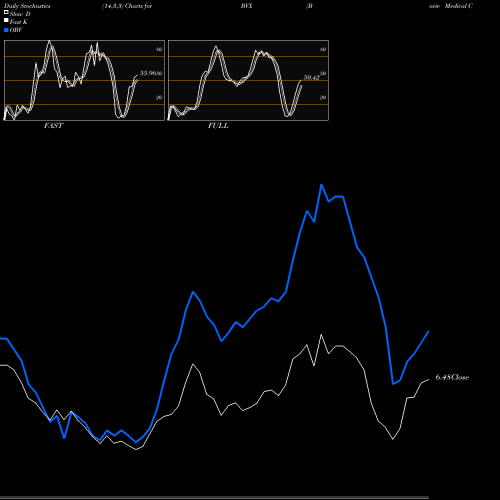
Task: Open the FAST stochastic chart panel
Action: pyautogui.click(x=84, y=80)
